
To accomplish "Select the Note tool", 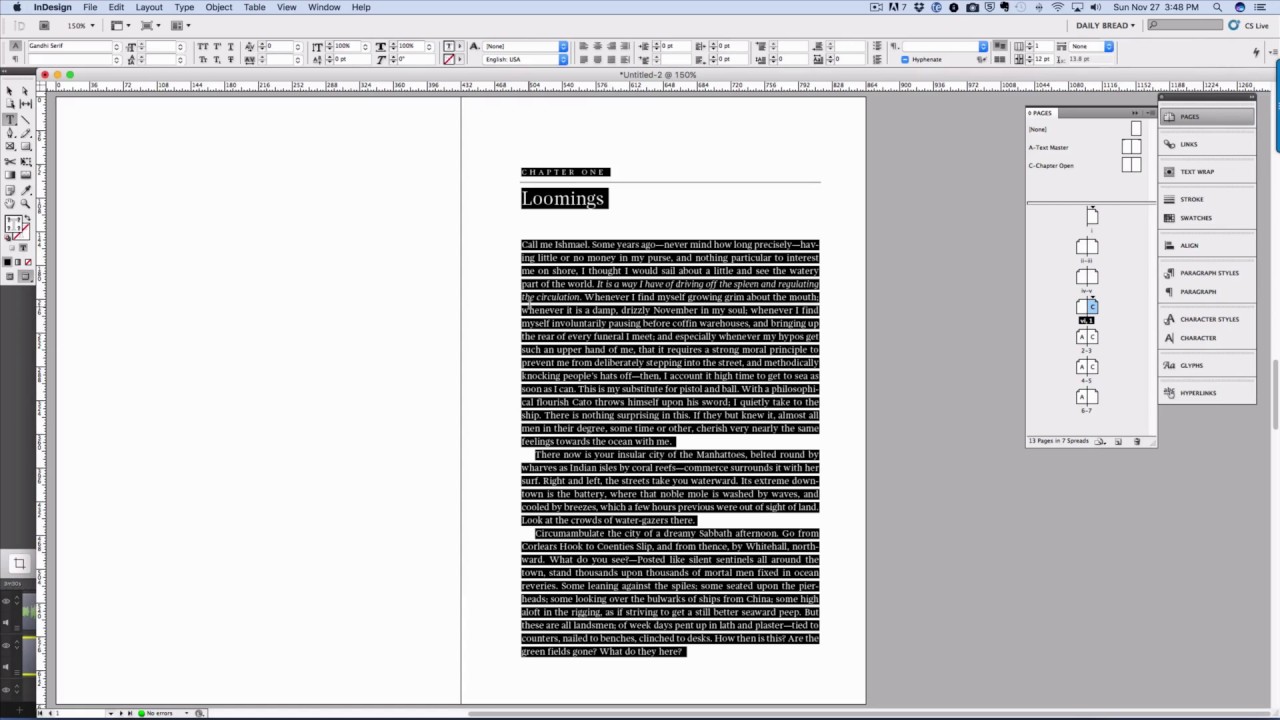I will tap(10, 190).
